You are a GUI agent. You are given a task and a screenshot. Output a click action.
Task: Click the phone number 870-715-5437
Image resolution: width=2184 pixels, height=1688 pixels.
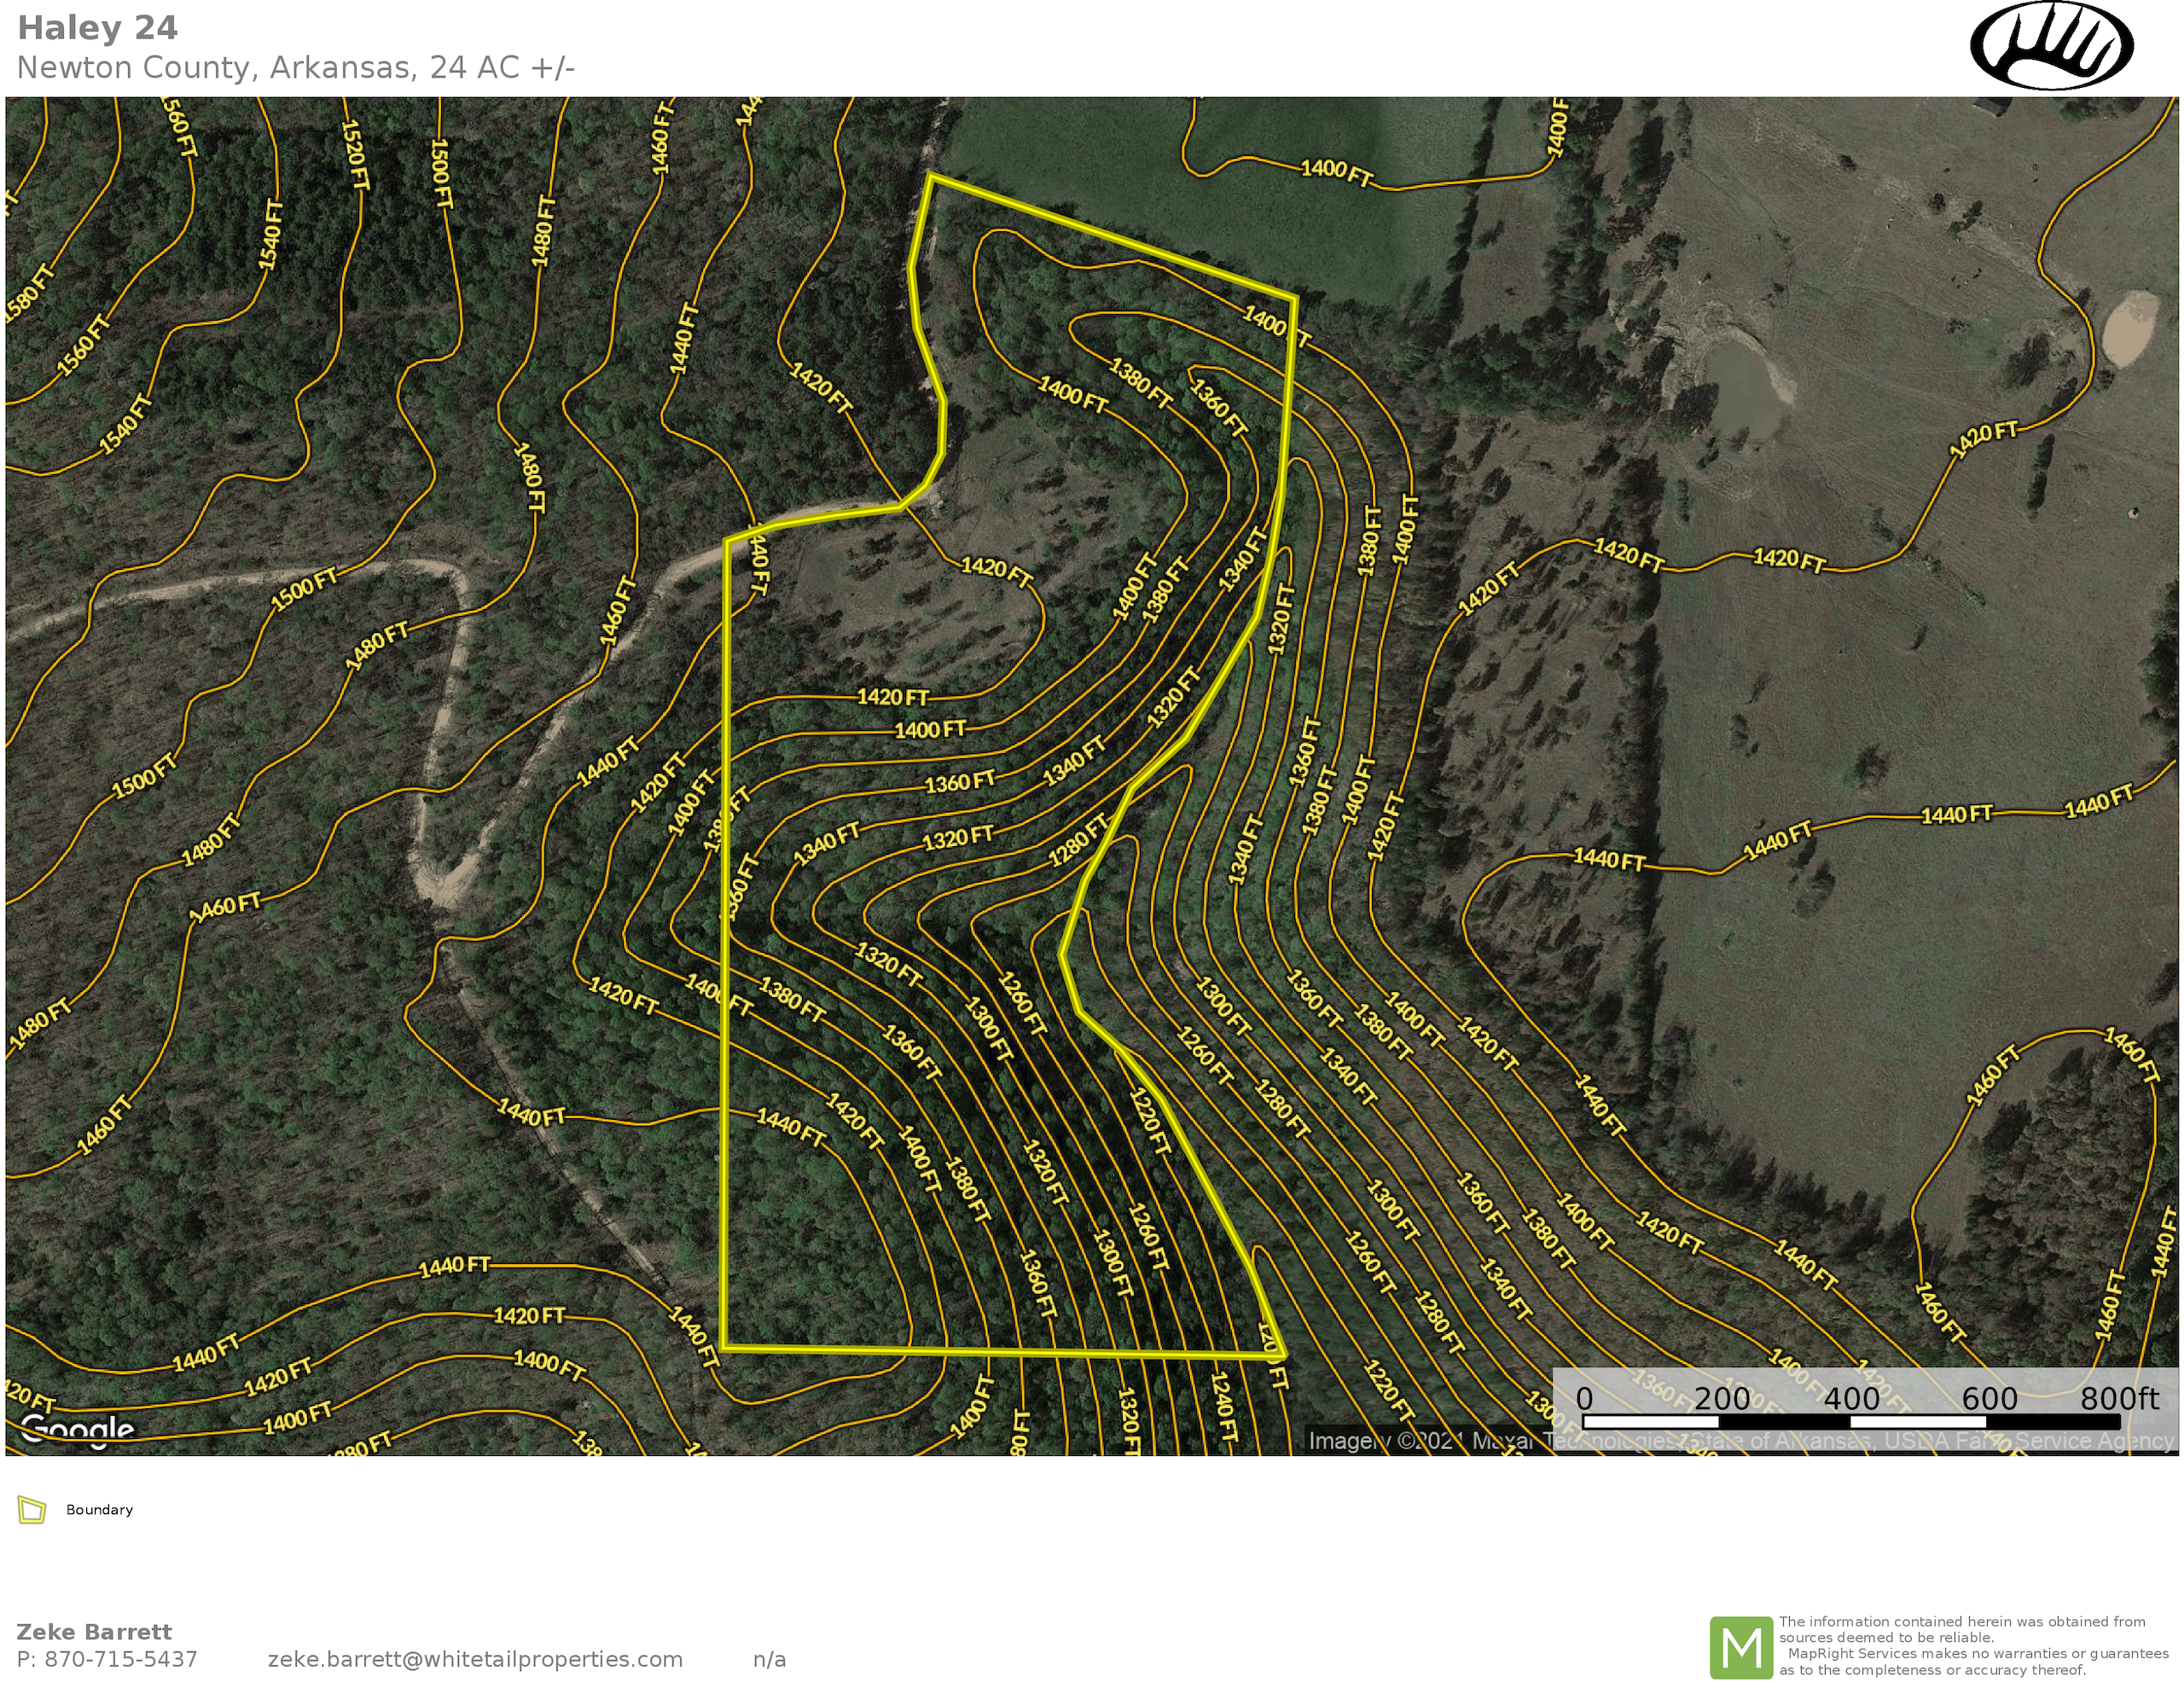[120, 1659]
